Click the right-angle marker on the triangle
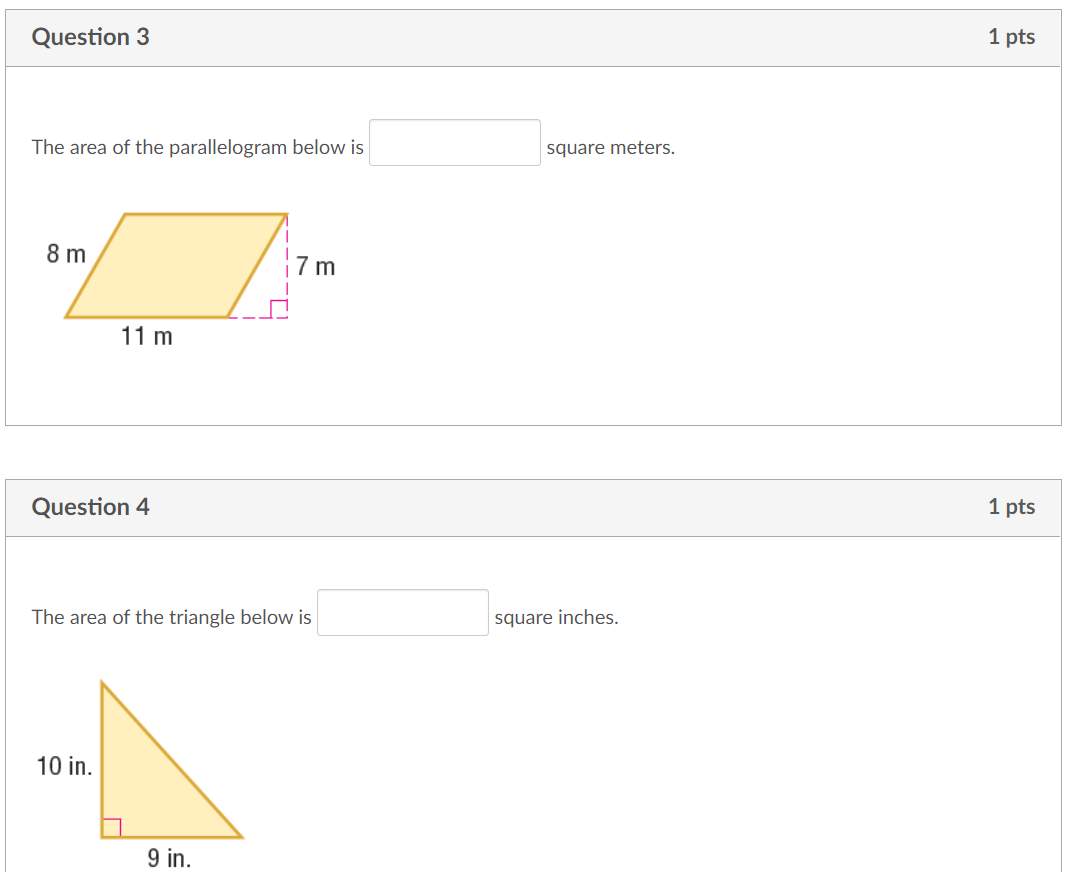The image size is (1067, 872). click(x=112, y=826)
